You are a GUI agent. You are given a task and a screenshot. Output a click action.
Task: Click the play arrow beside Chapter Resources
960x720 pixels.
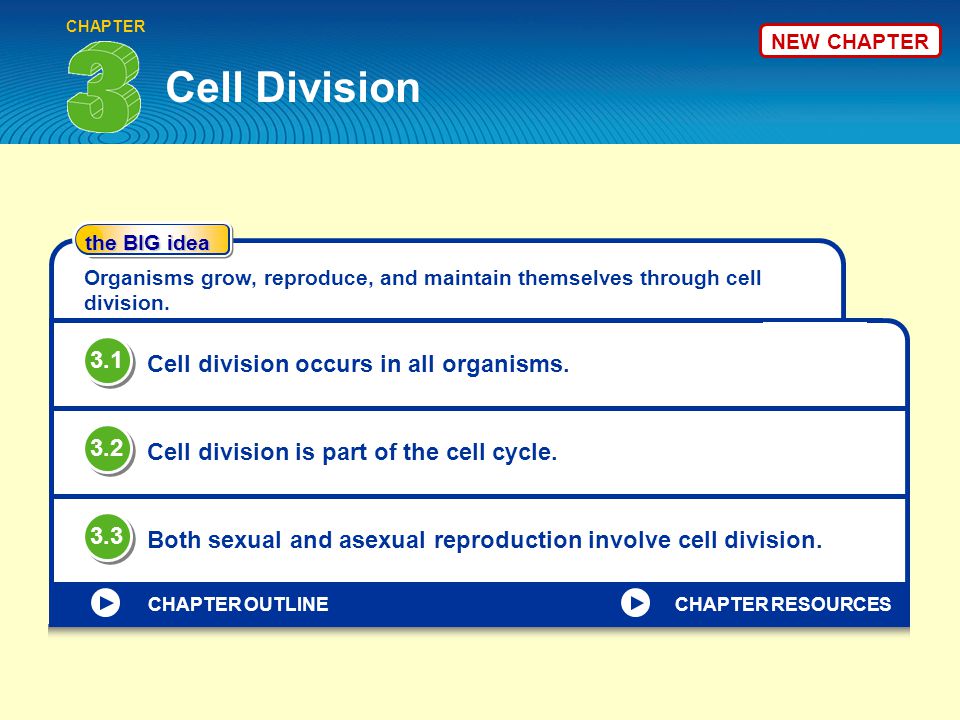click(x=635, y=603)
